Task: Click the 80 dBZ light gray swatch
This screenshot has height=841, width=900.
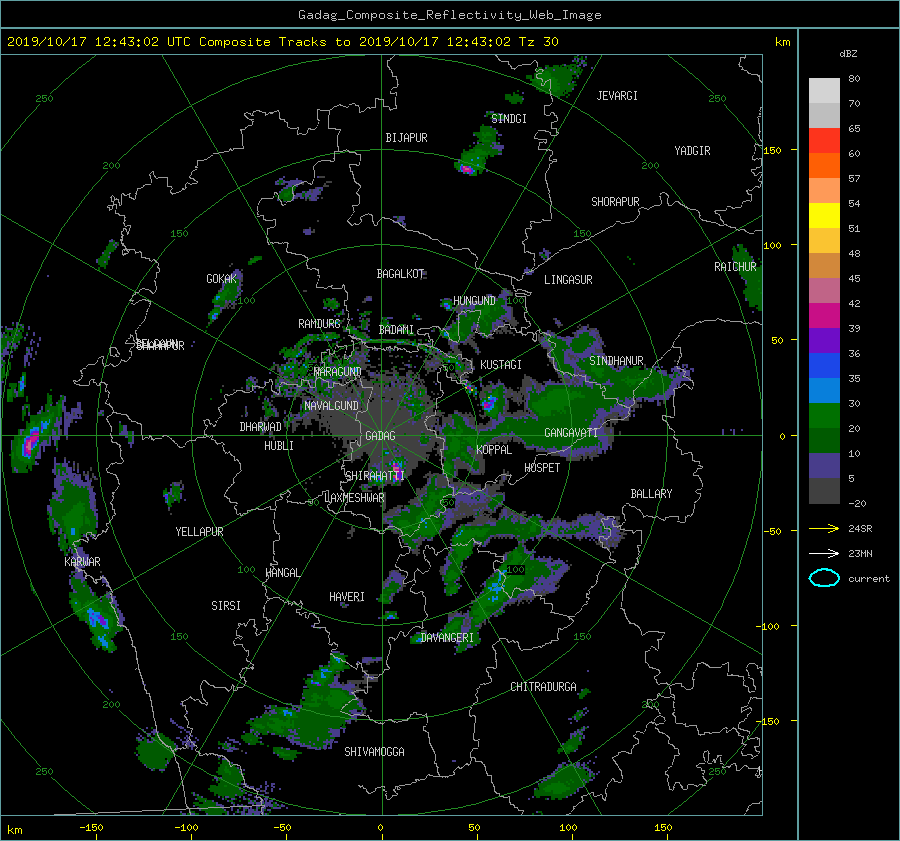Action: click(x=824, y=91)
